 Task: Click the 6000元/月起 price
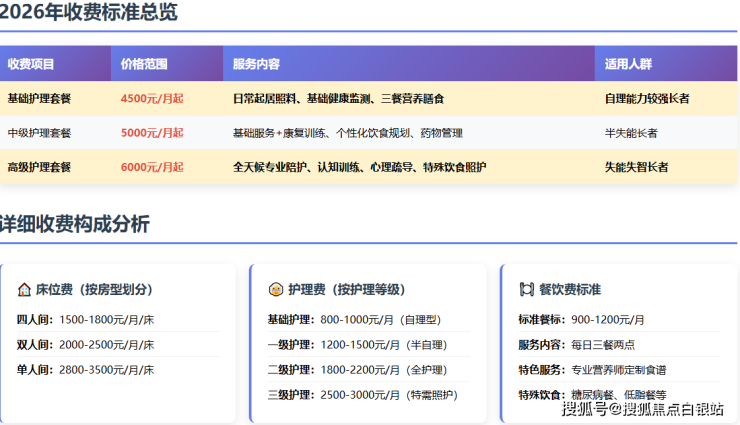point(152,167)
